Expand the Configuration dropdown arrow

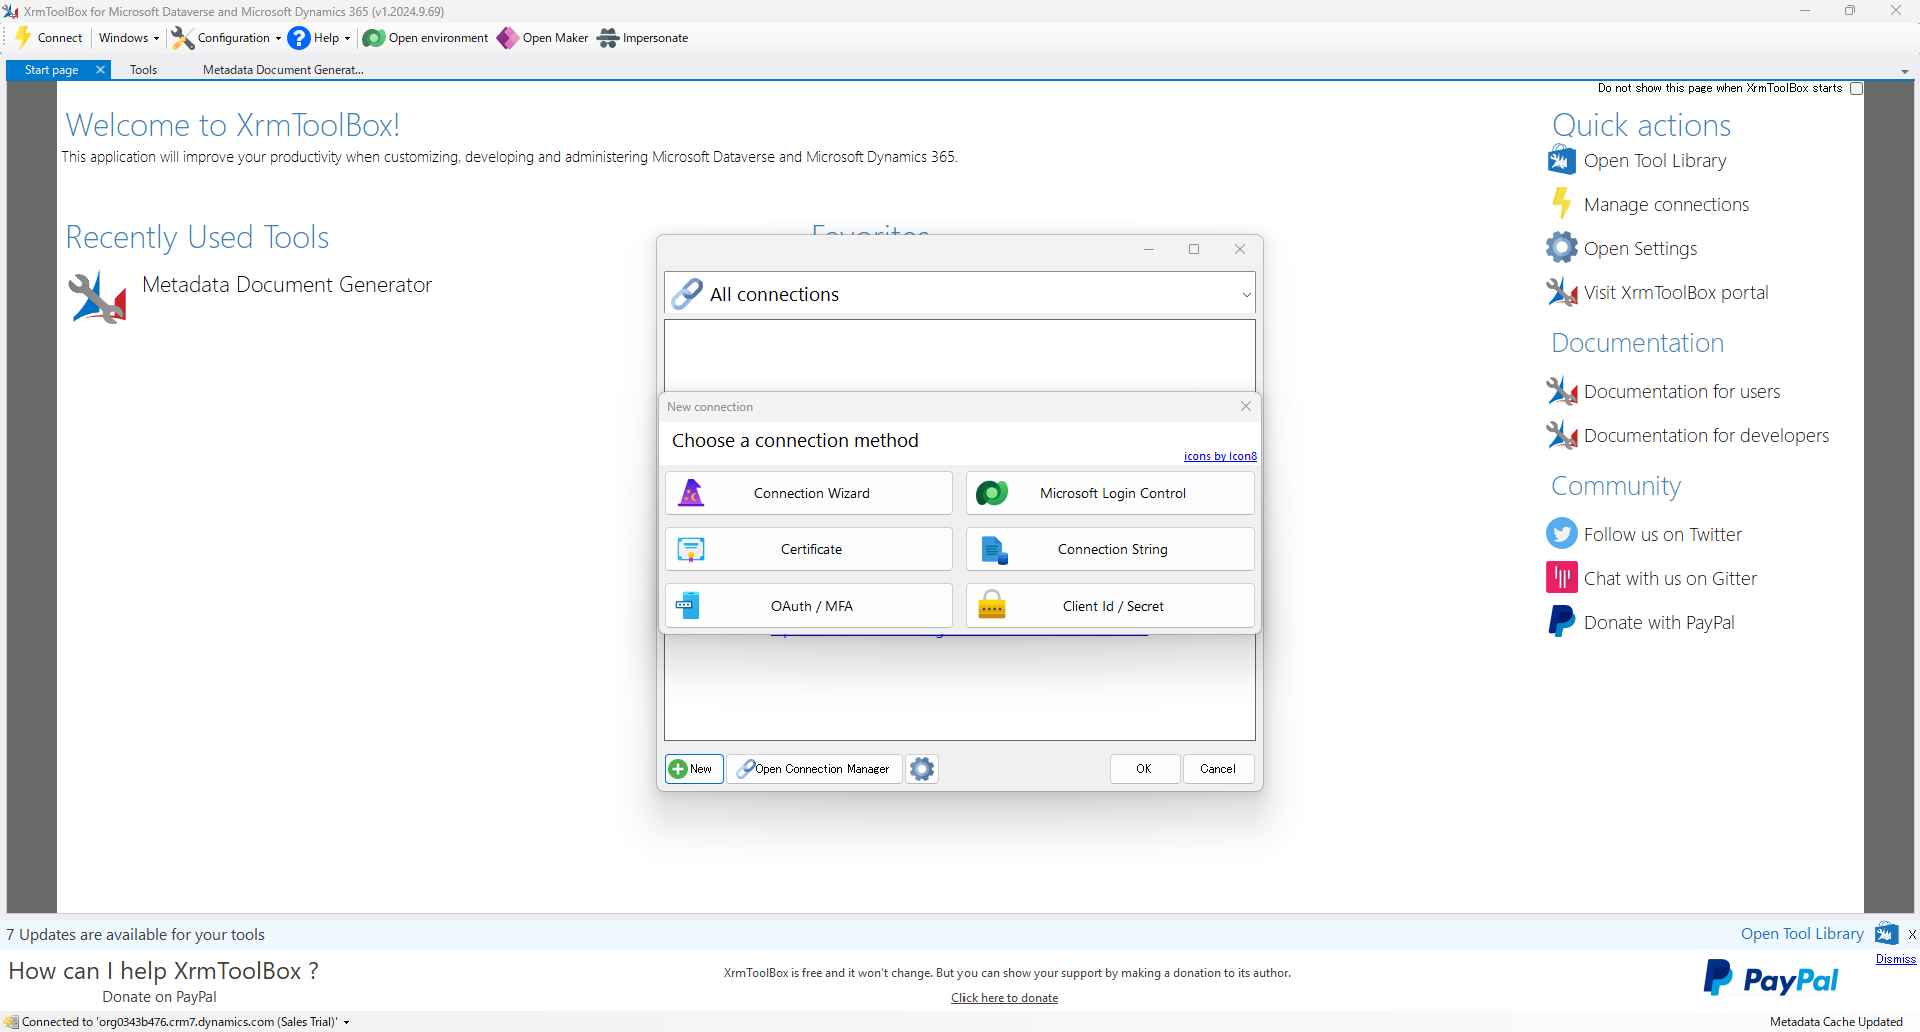[x=278, y=38]
